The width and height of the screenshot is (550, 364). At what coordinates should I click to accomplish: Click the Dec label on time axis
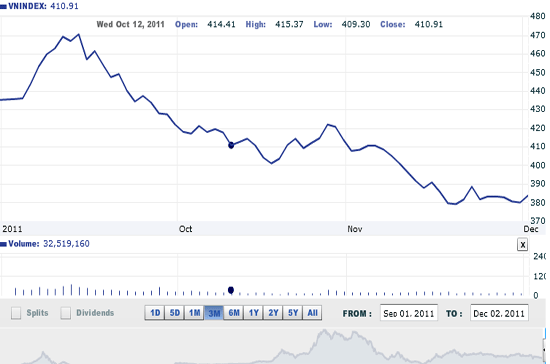[531, 229]
